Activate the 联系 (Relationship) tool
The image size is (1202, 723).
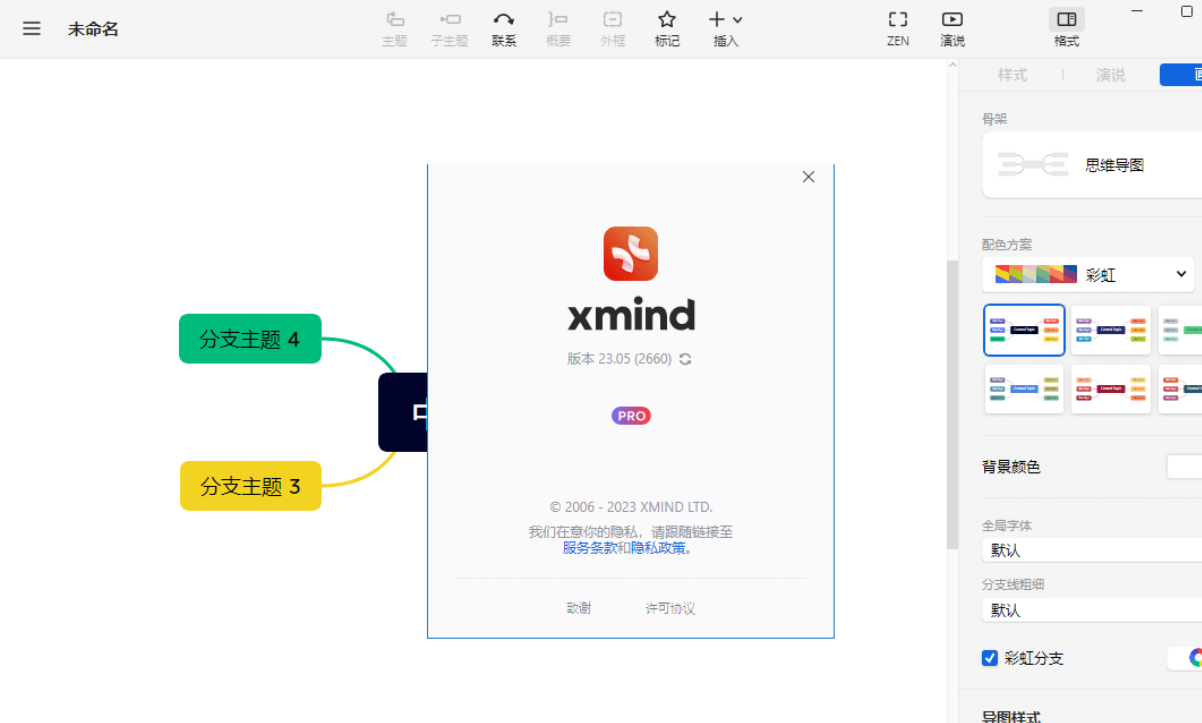[503, 28]
